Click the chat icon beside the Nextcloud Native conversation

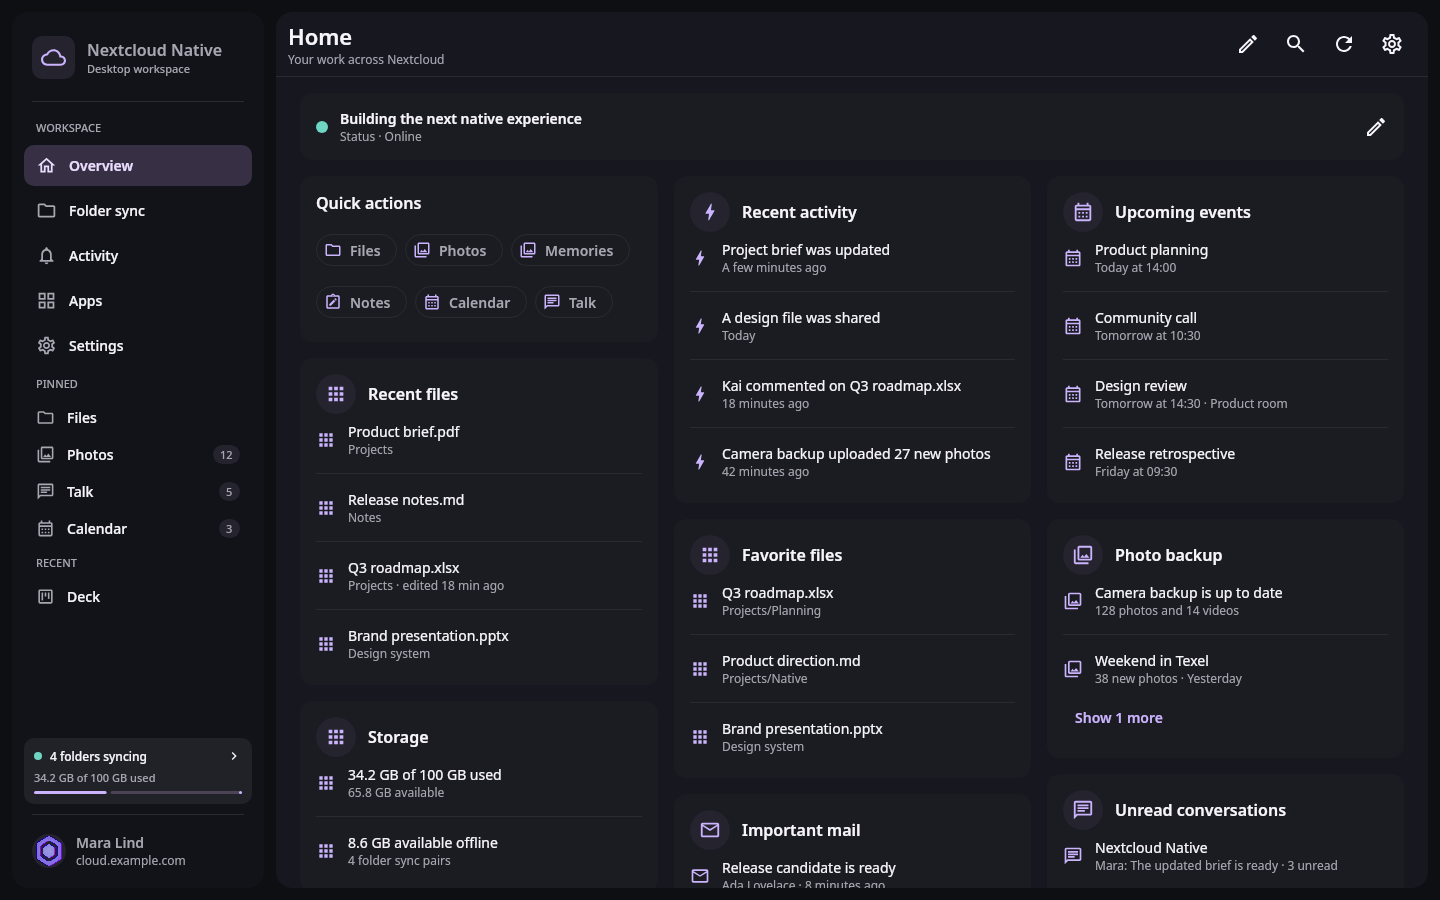click(x=1073, y=856)
